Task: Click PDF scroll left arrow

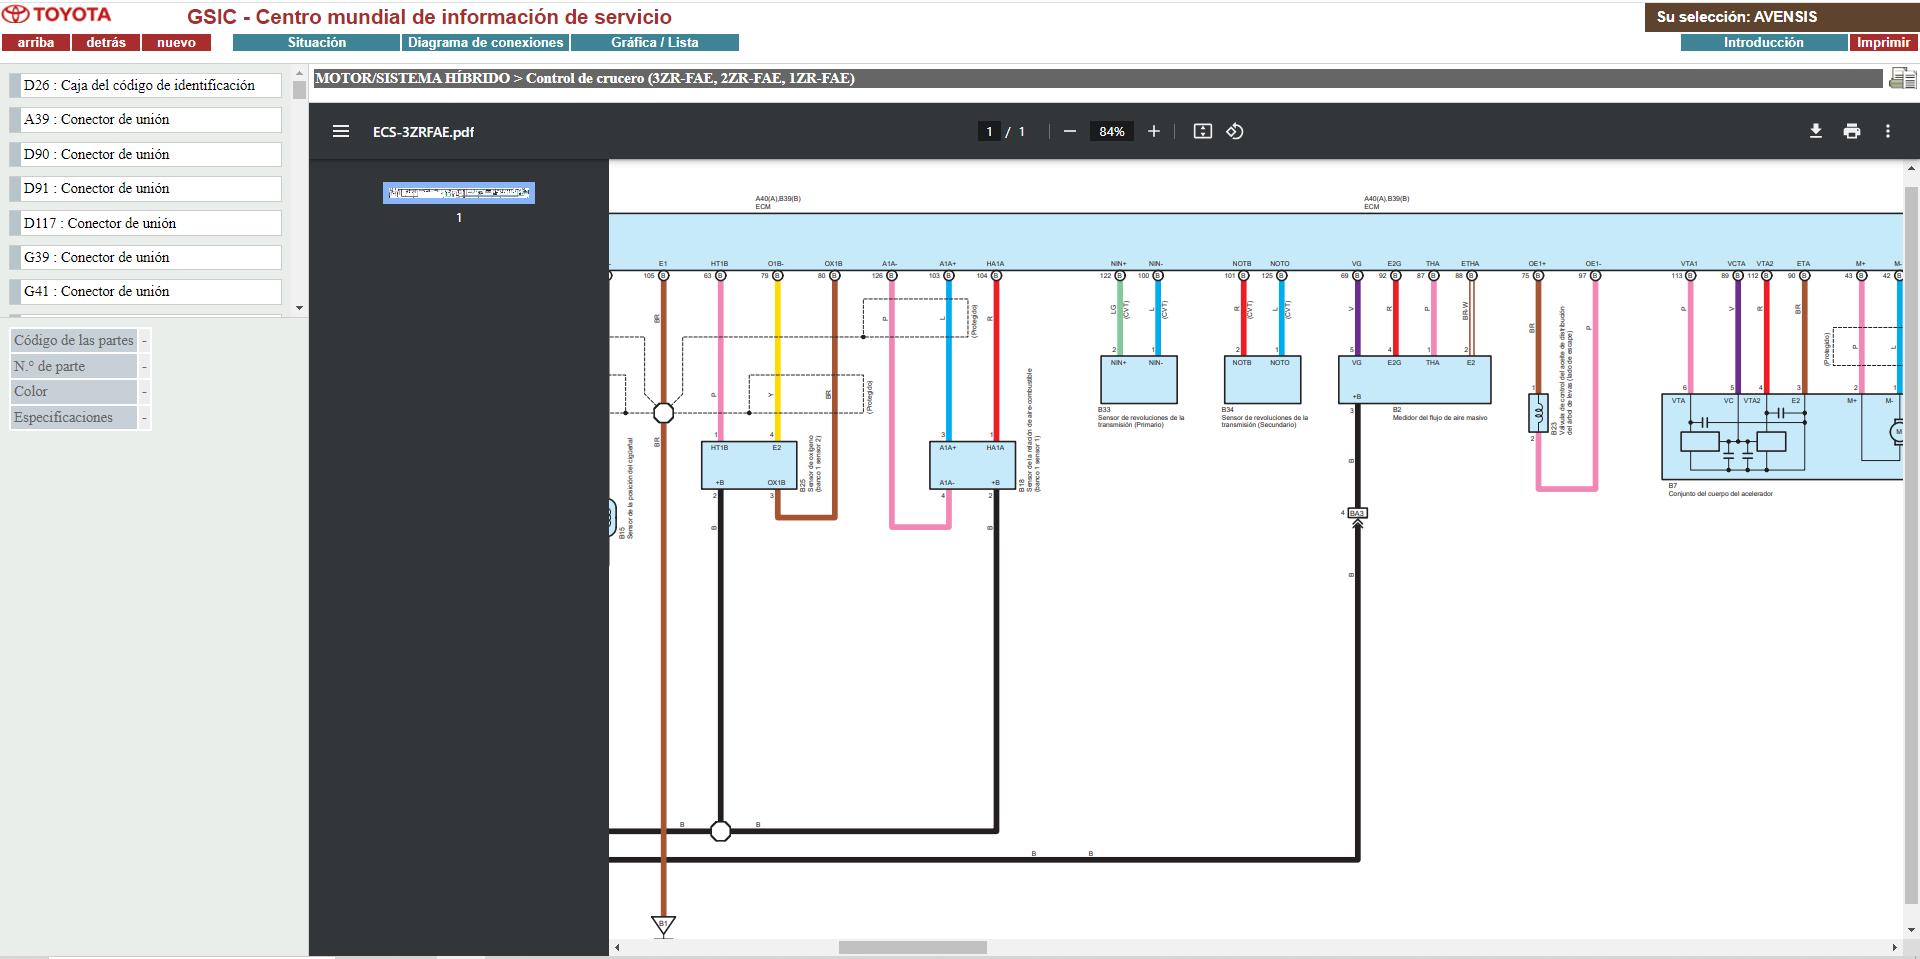Action: [617, 947]
